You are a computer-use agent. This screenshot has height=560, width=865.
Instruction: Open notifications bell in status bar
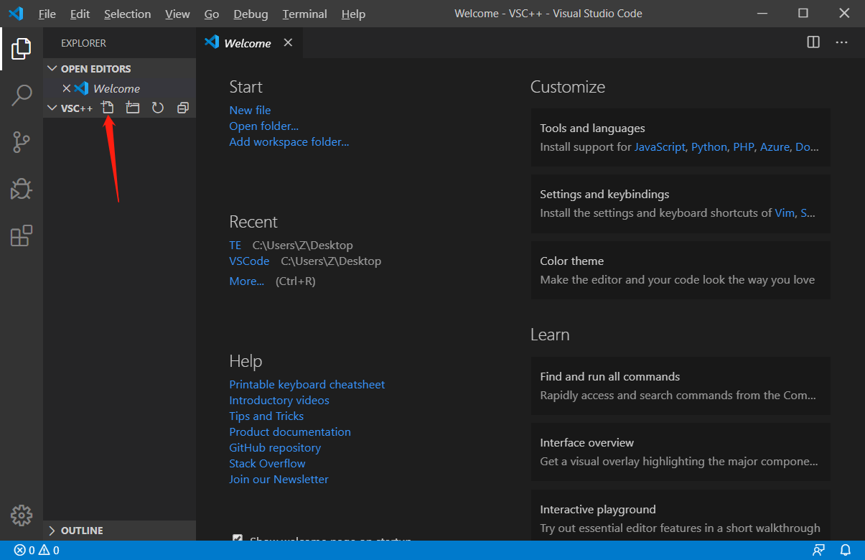click(845, 550)
